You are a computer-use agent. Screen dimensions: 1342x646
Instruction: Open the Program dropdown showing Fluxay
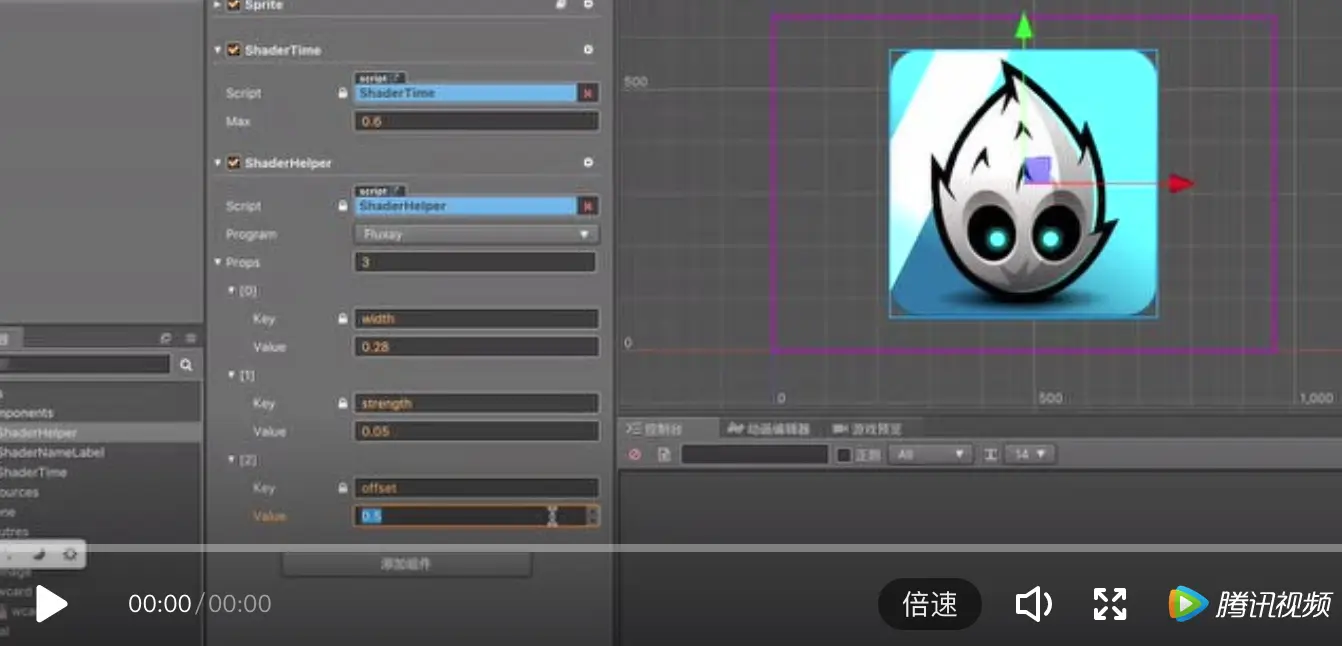476,234
